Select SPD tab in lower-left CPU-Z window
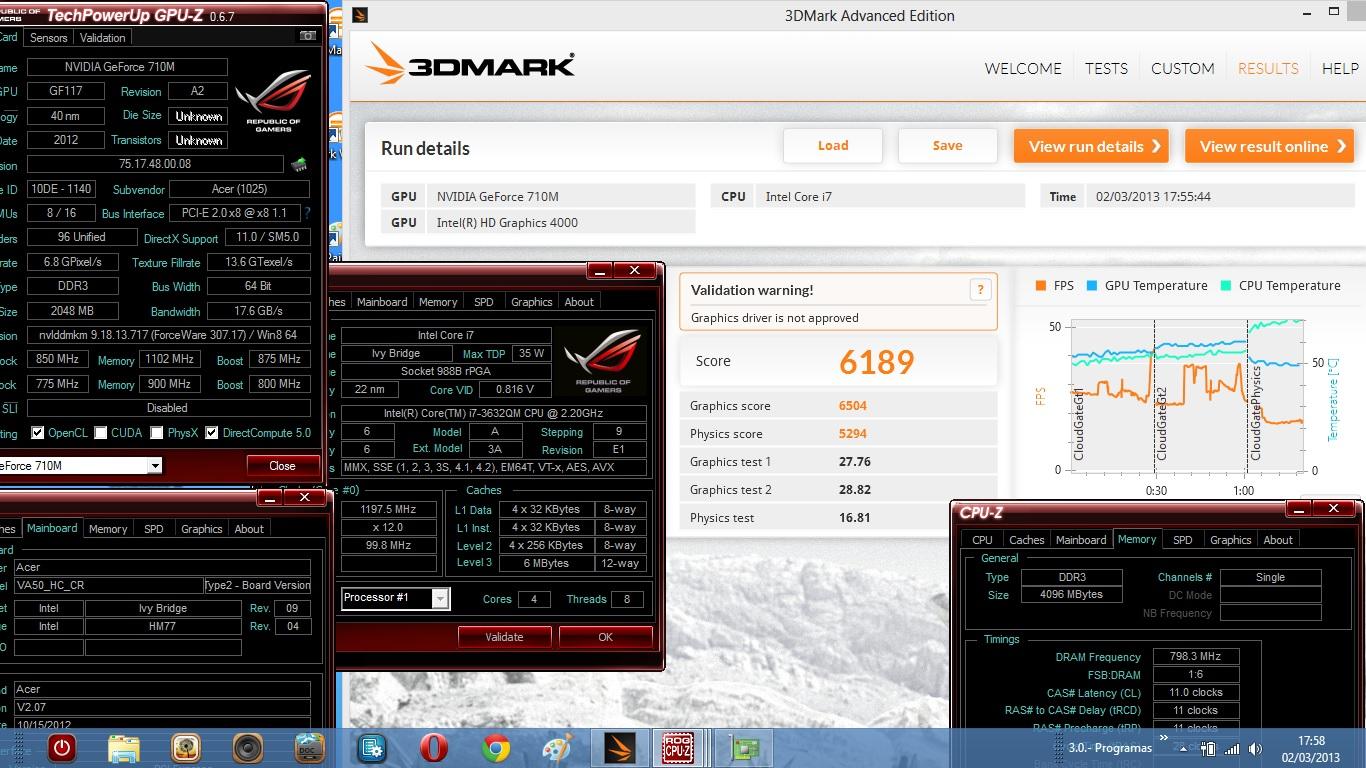 coord(153,529)
